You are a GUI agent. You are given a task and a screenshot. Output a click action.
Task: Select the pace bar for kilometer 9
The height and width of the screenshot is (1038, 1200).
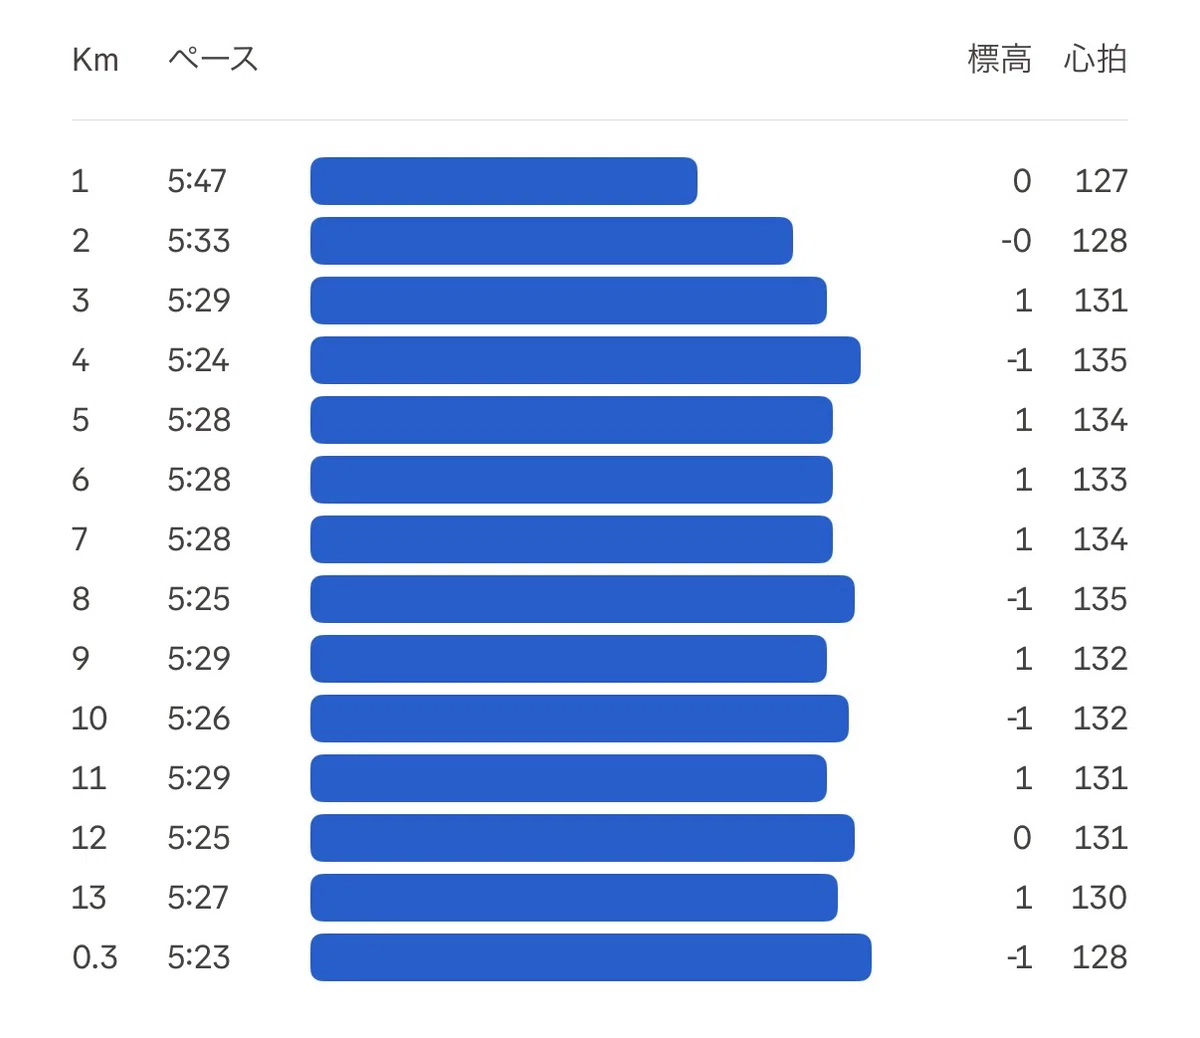click(568, 659)
